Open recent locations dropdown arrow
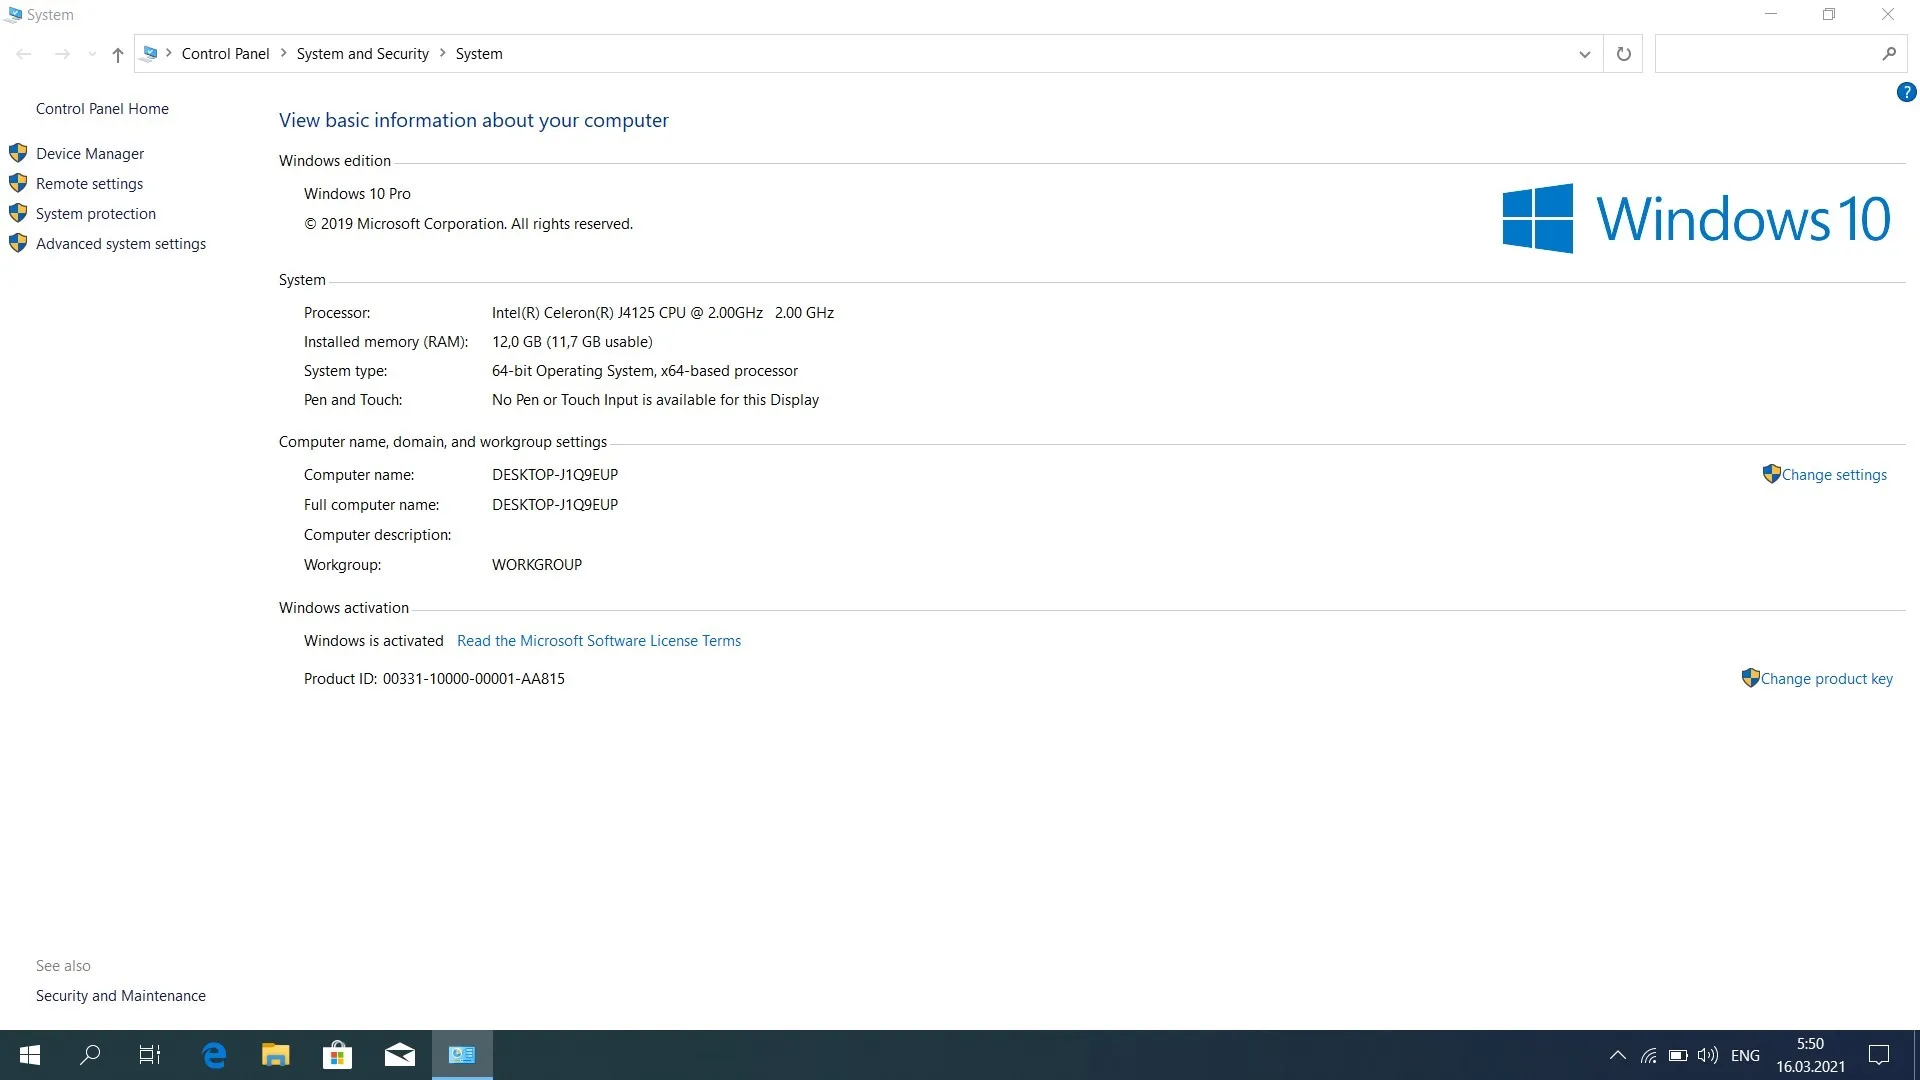Screen dimensions: 1920x1080 pyautogui.click(x=92, y=55)
